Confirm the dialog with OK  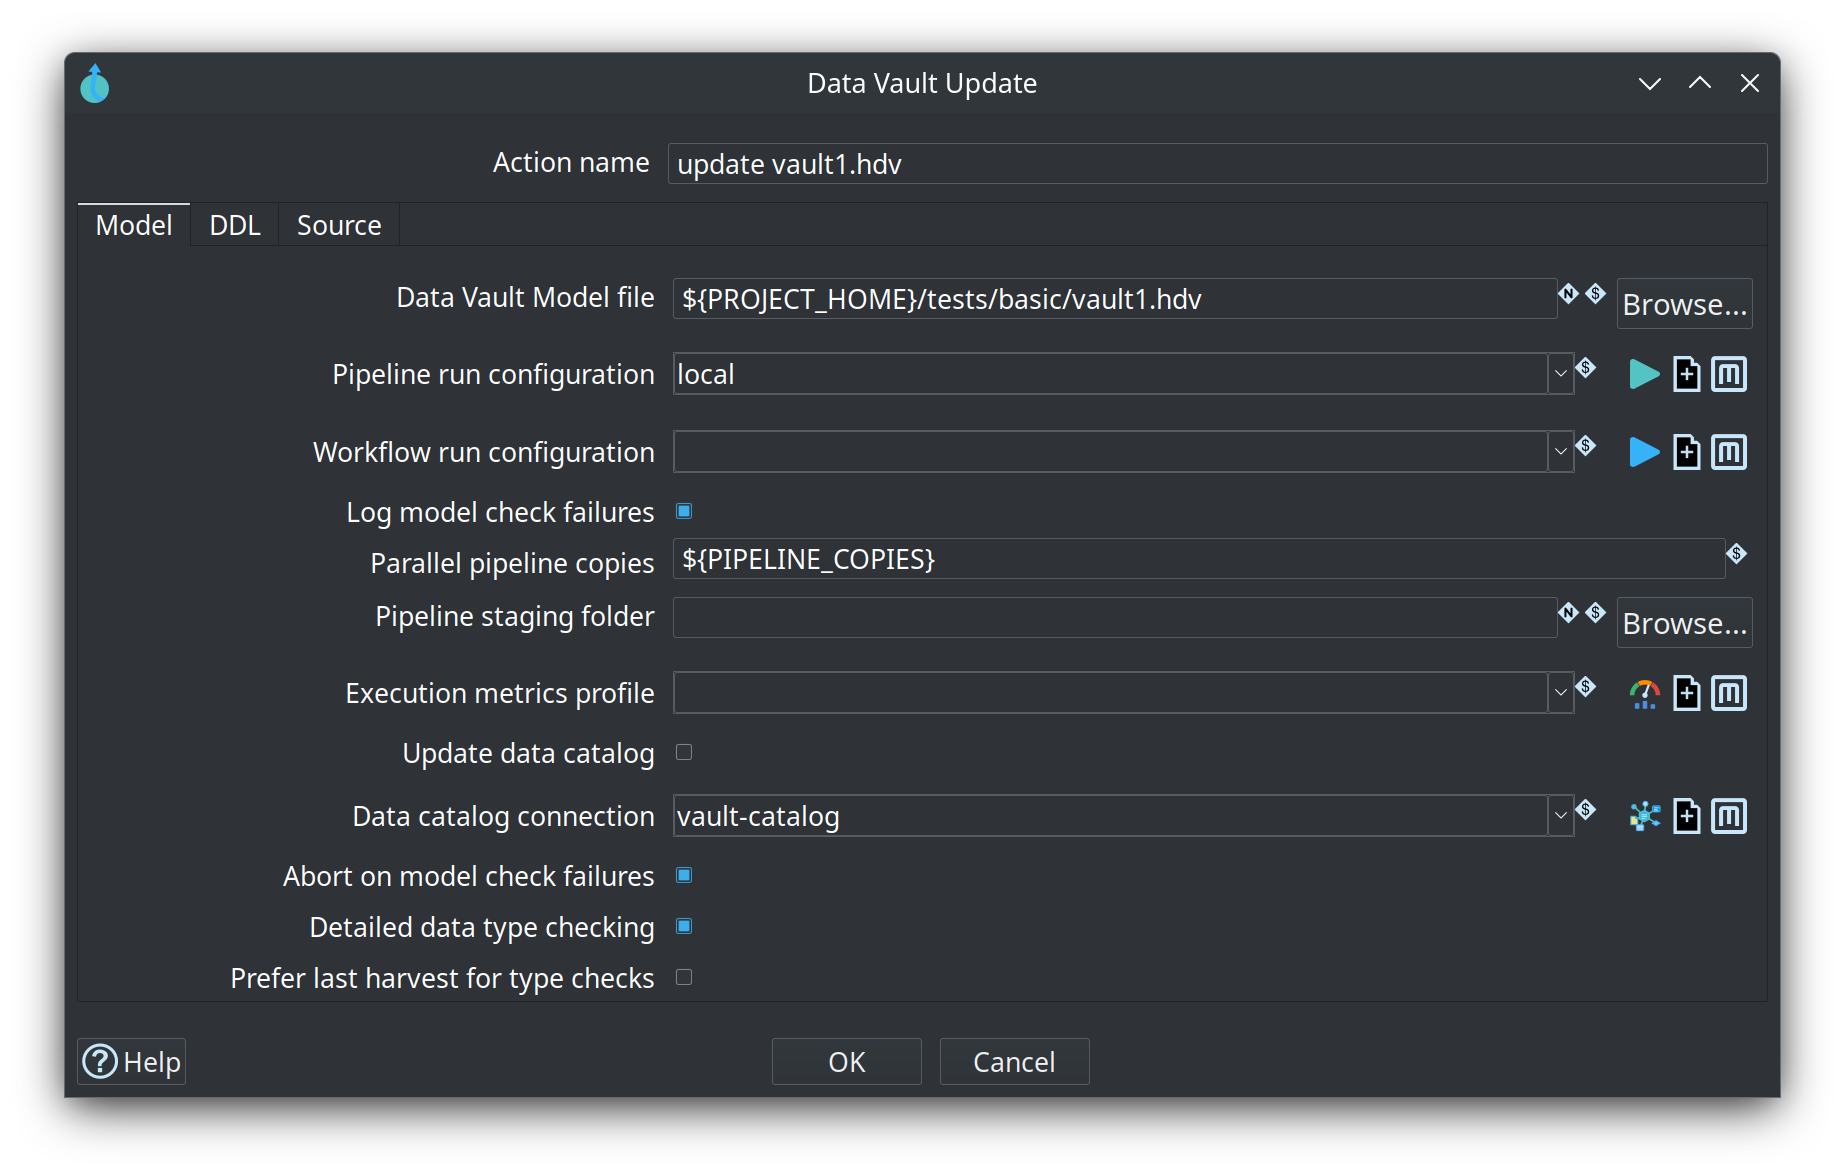pos(847,1062)
